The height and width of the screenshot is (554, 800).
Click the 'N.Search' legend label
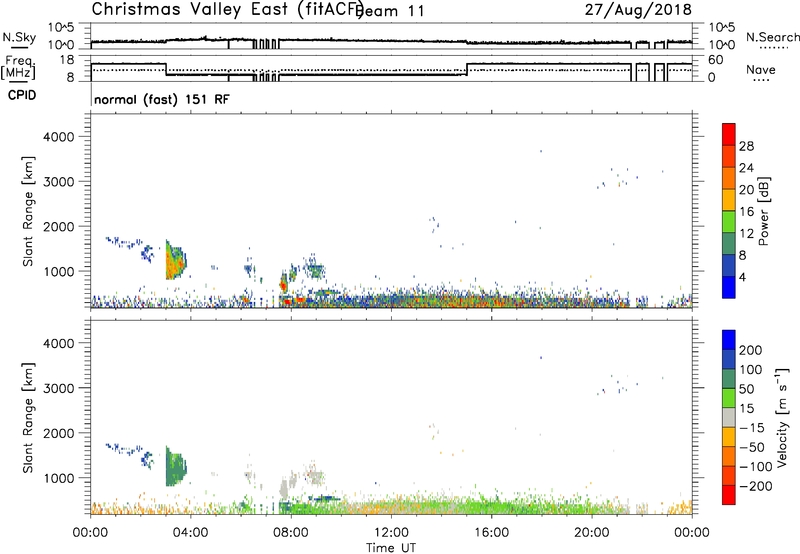point(772,37)
